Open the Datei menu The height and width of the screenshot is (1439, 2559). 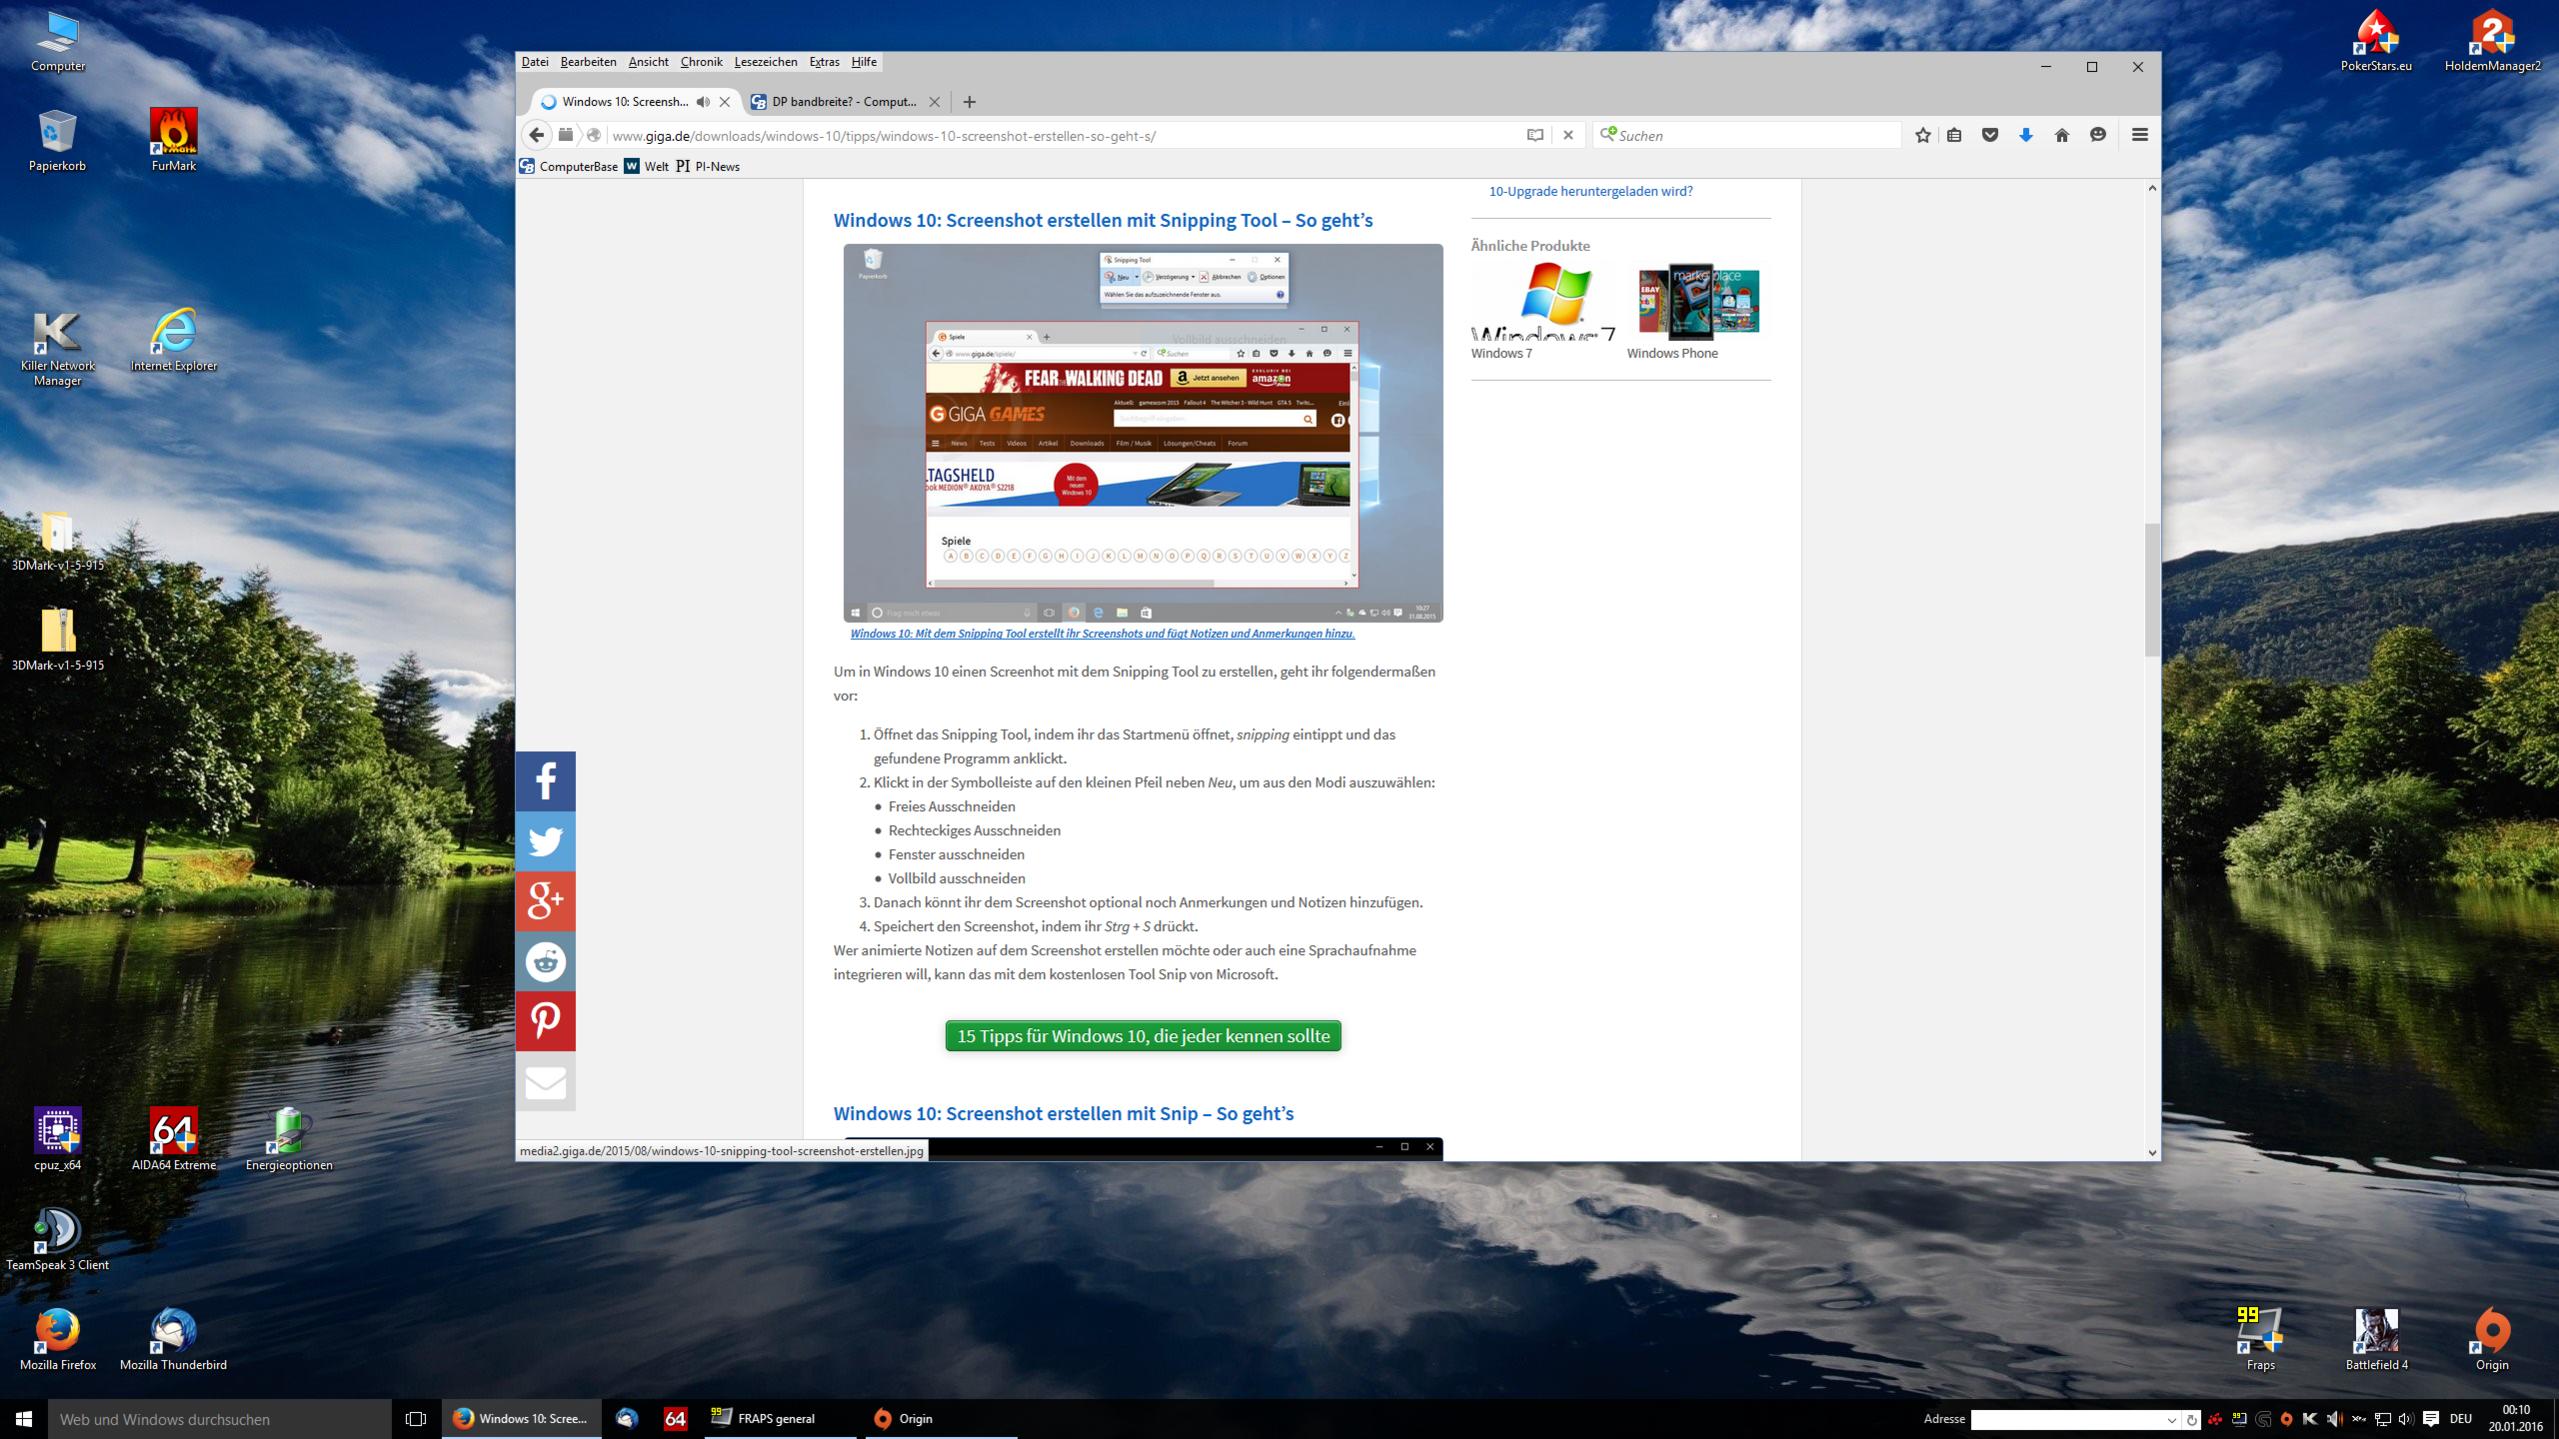point(535,62)
